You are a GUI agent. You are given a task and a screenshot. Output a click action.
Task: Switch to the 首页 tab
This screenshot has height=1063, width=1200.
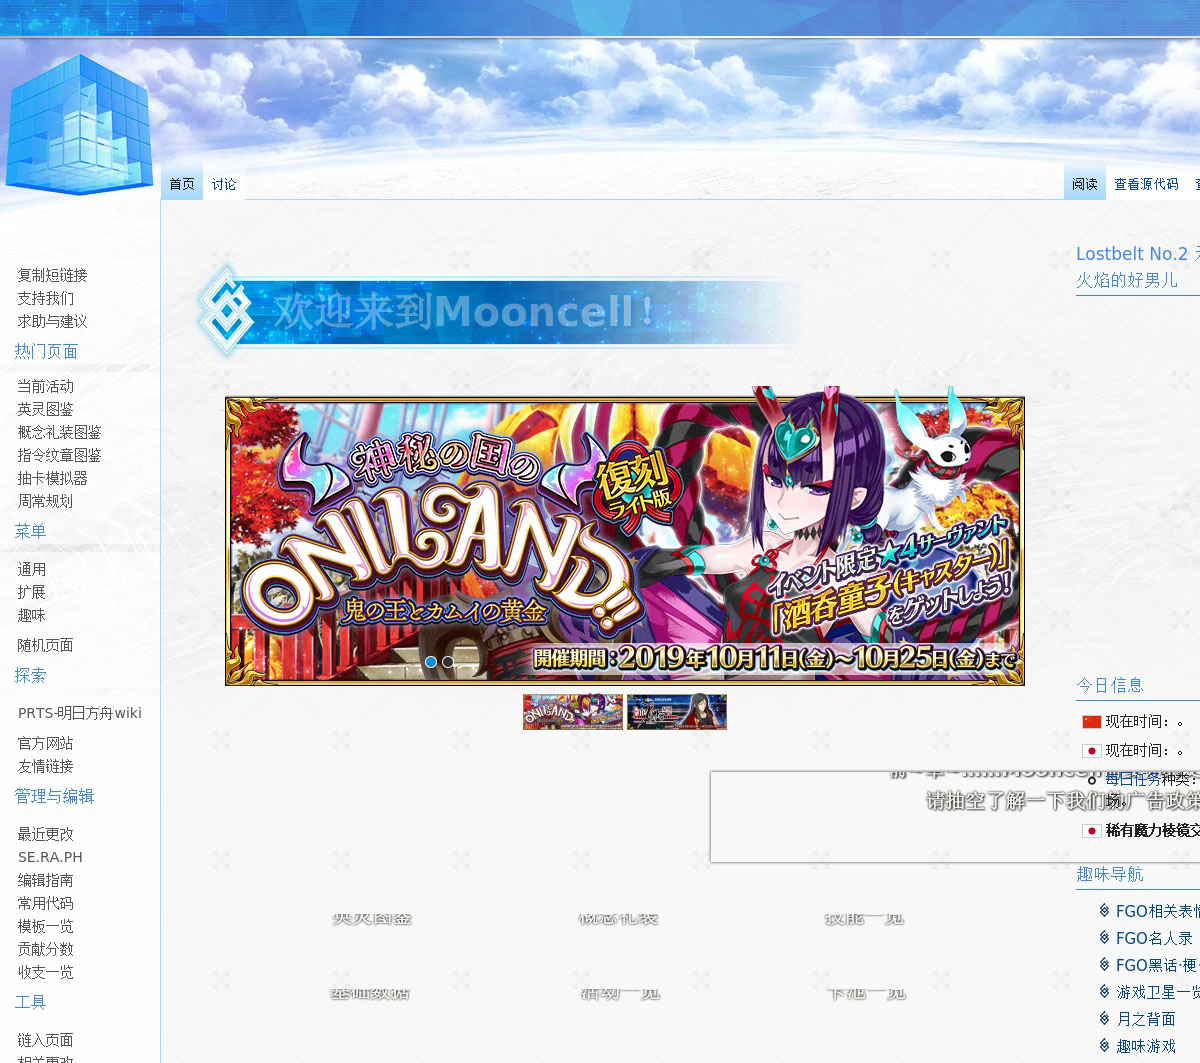click(182, 184)
